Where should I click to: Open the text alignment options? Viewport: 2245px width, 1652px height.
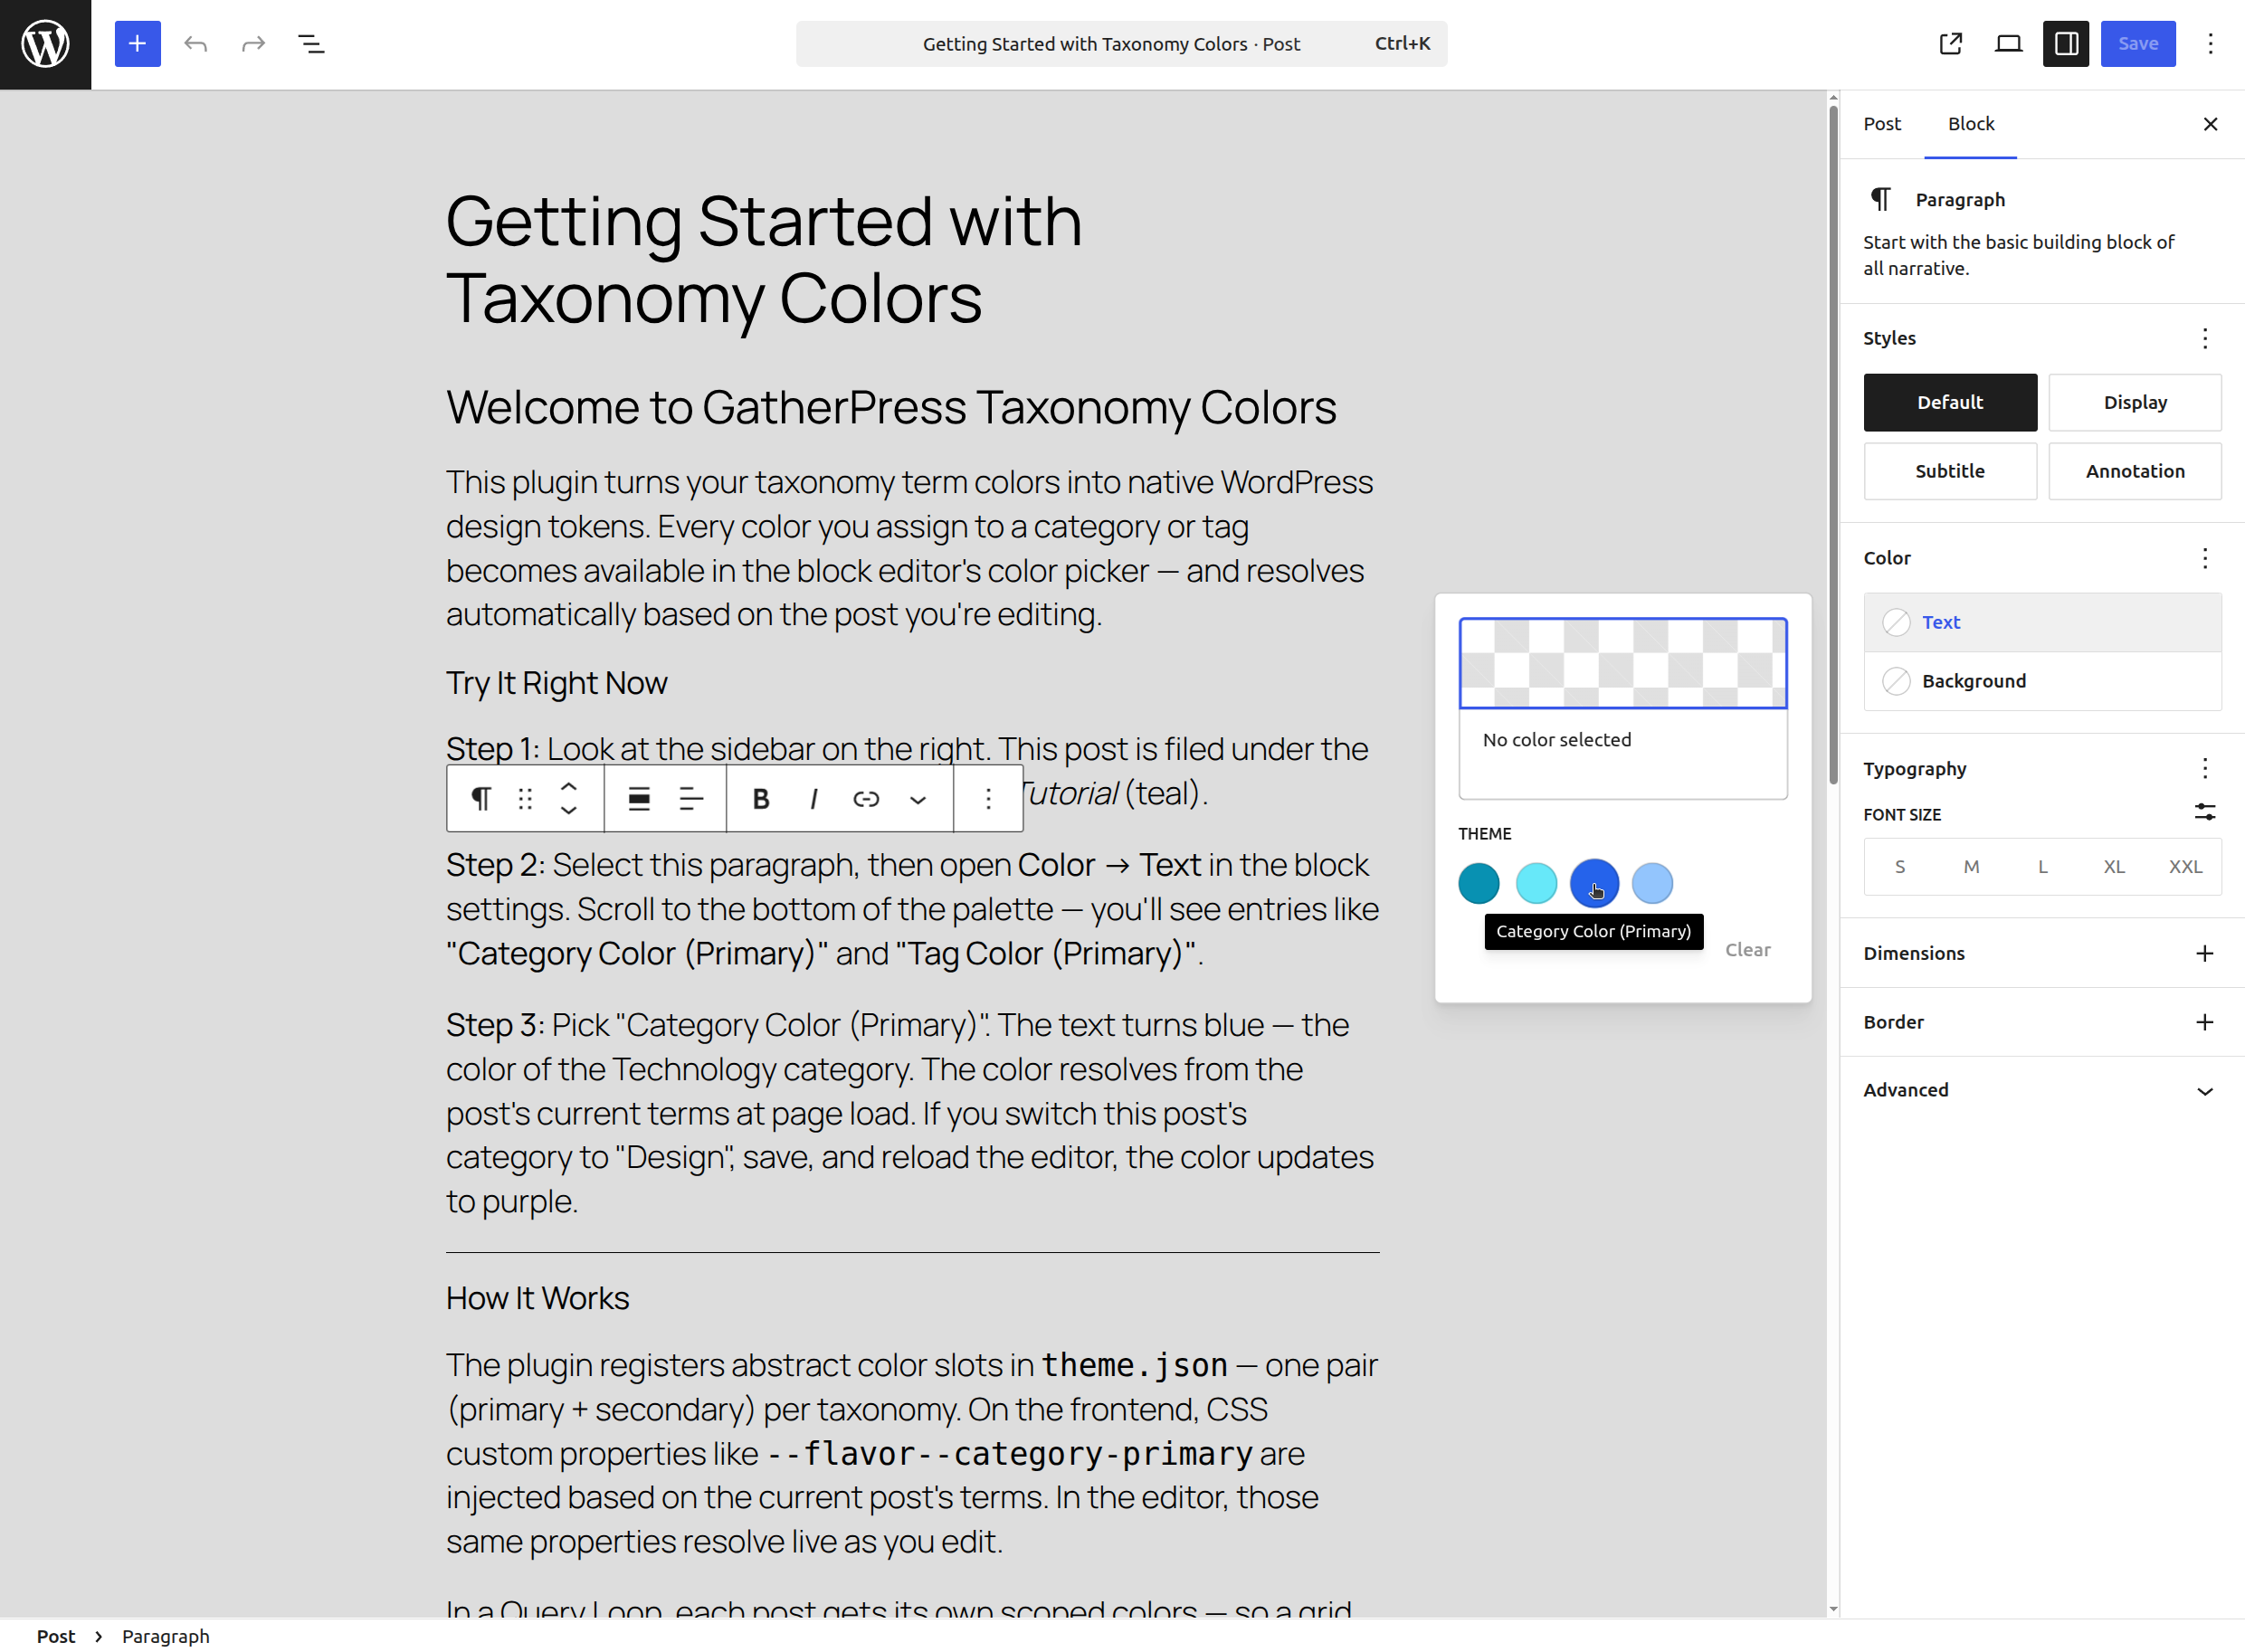[x=691, y=798]
